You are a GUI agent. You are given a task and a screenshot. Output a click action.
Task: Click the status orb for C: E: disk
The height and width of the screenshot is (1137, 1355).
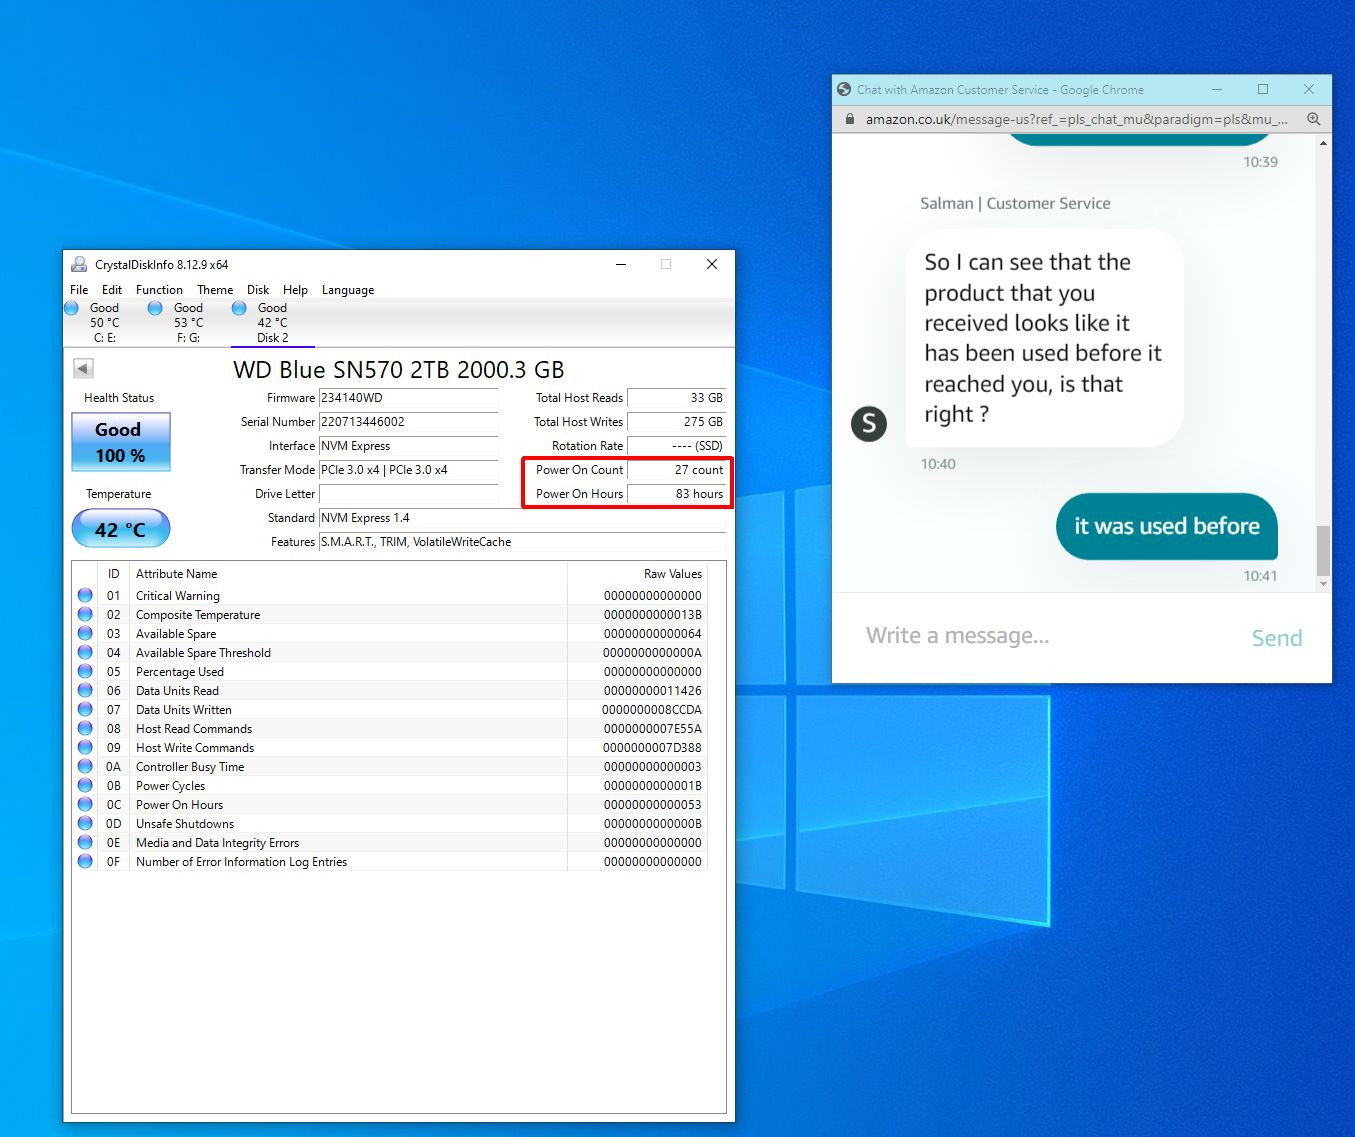pos(72,308)
